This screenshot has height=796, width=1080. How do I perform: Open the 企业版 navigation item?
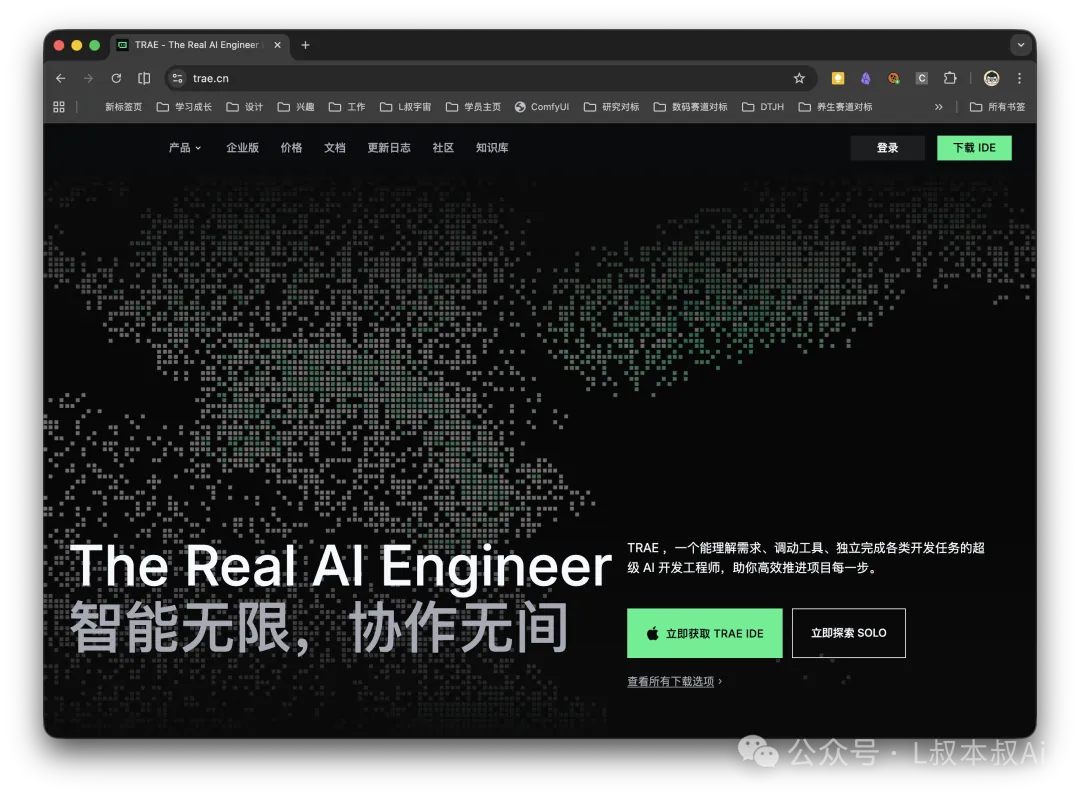click(x=242, y=147)
